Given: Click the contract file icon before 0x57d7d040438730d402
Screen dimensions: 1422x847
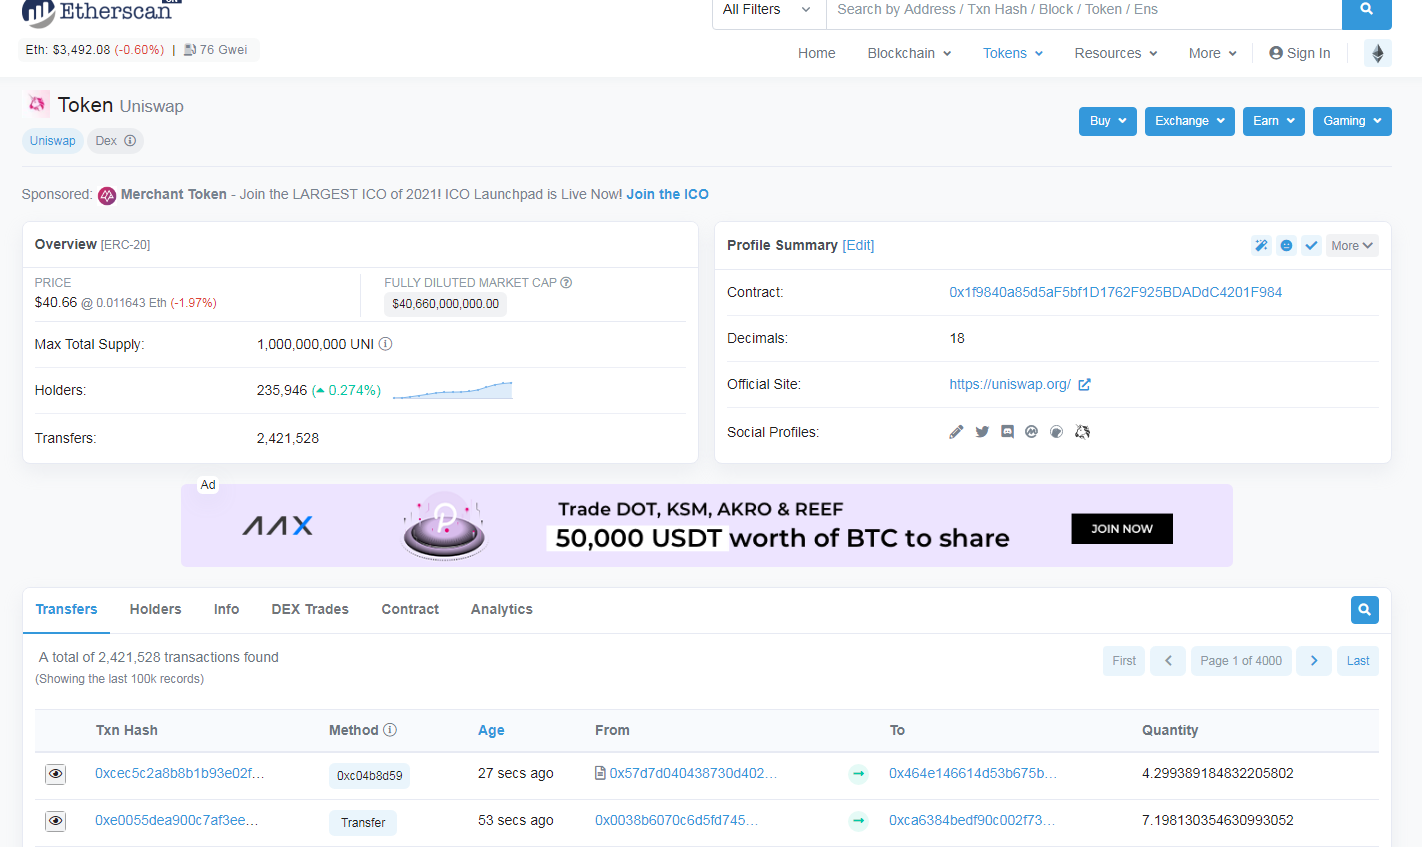Looking at the screenshot, I should pos(600,773).
